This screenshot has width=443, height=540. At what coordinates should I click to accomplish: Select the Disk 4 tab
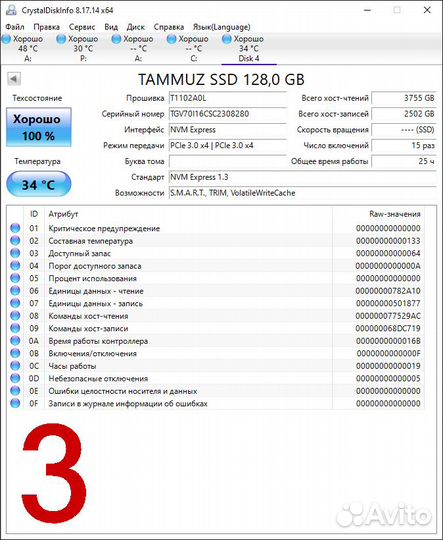pos(249,49)
